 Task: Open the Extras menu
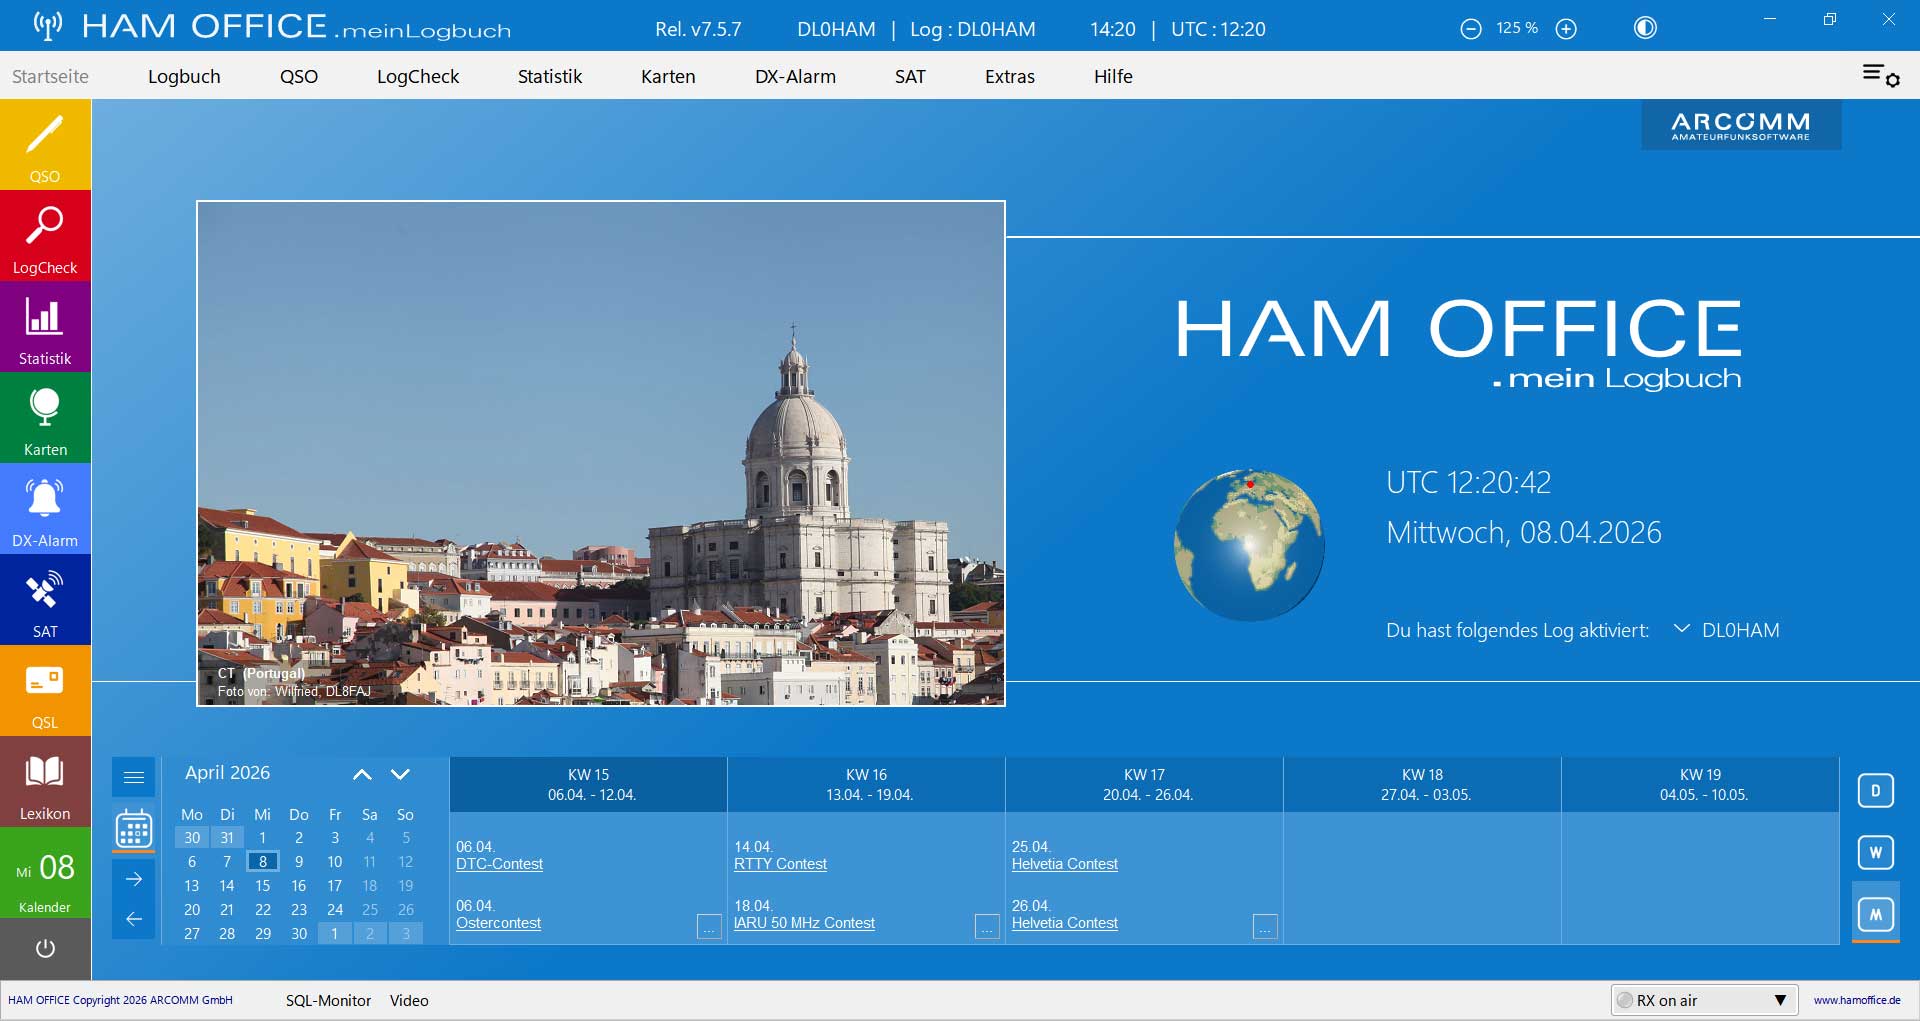[1009, 76]
